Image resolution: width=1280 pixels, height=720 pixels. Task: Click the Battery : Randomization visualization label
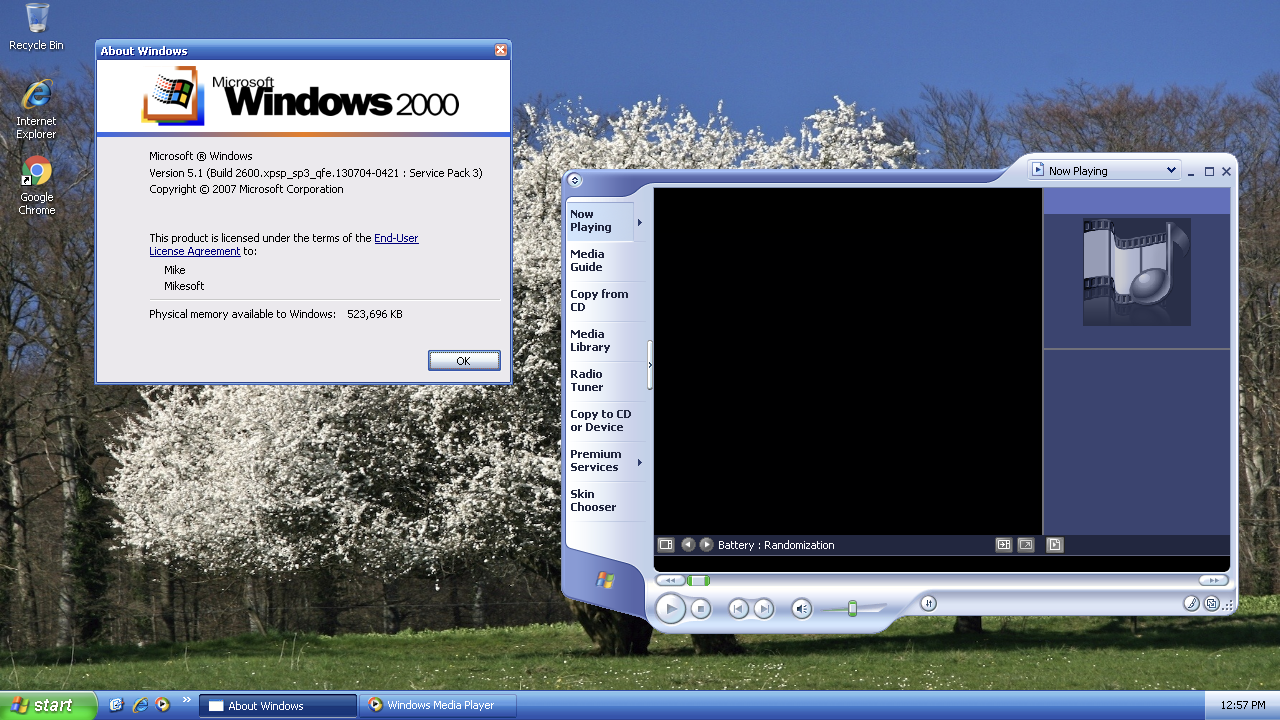pyautogui.click(x=776, y=545)
